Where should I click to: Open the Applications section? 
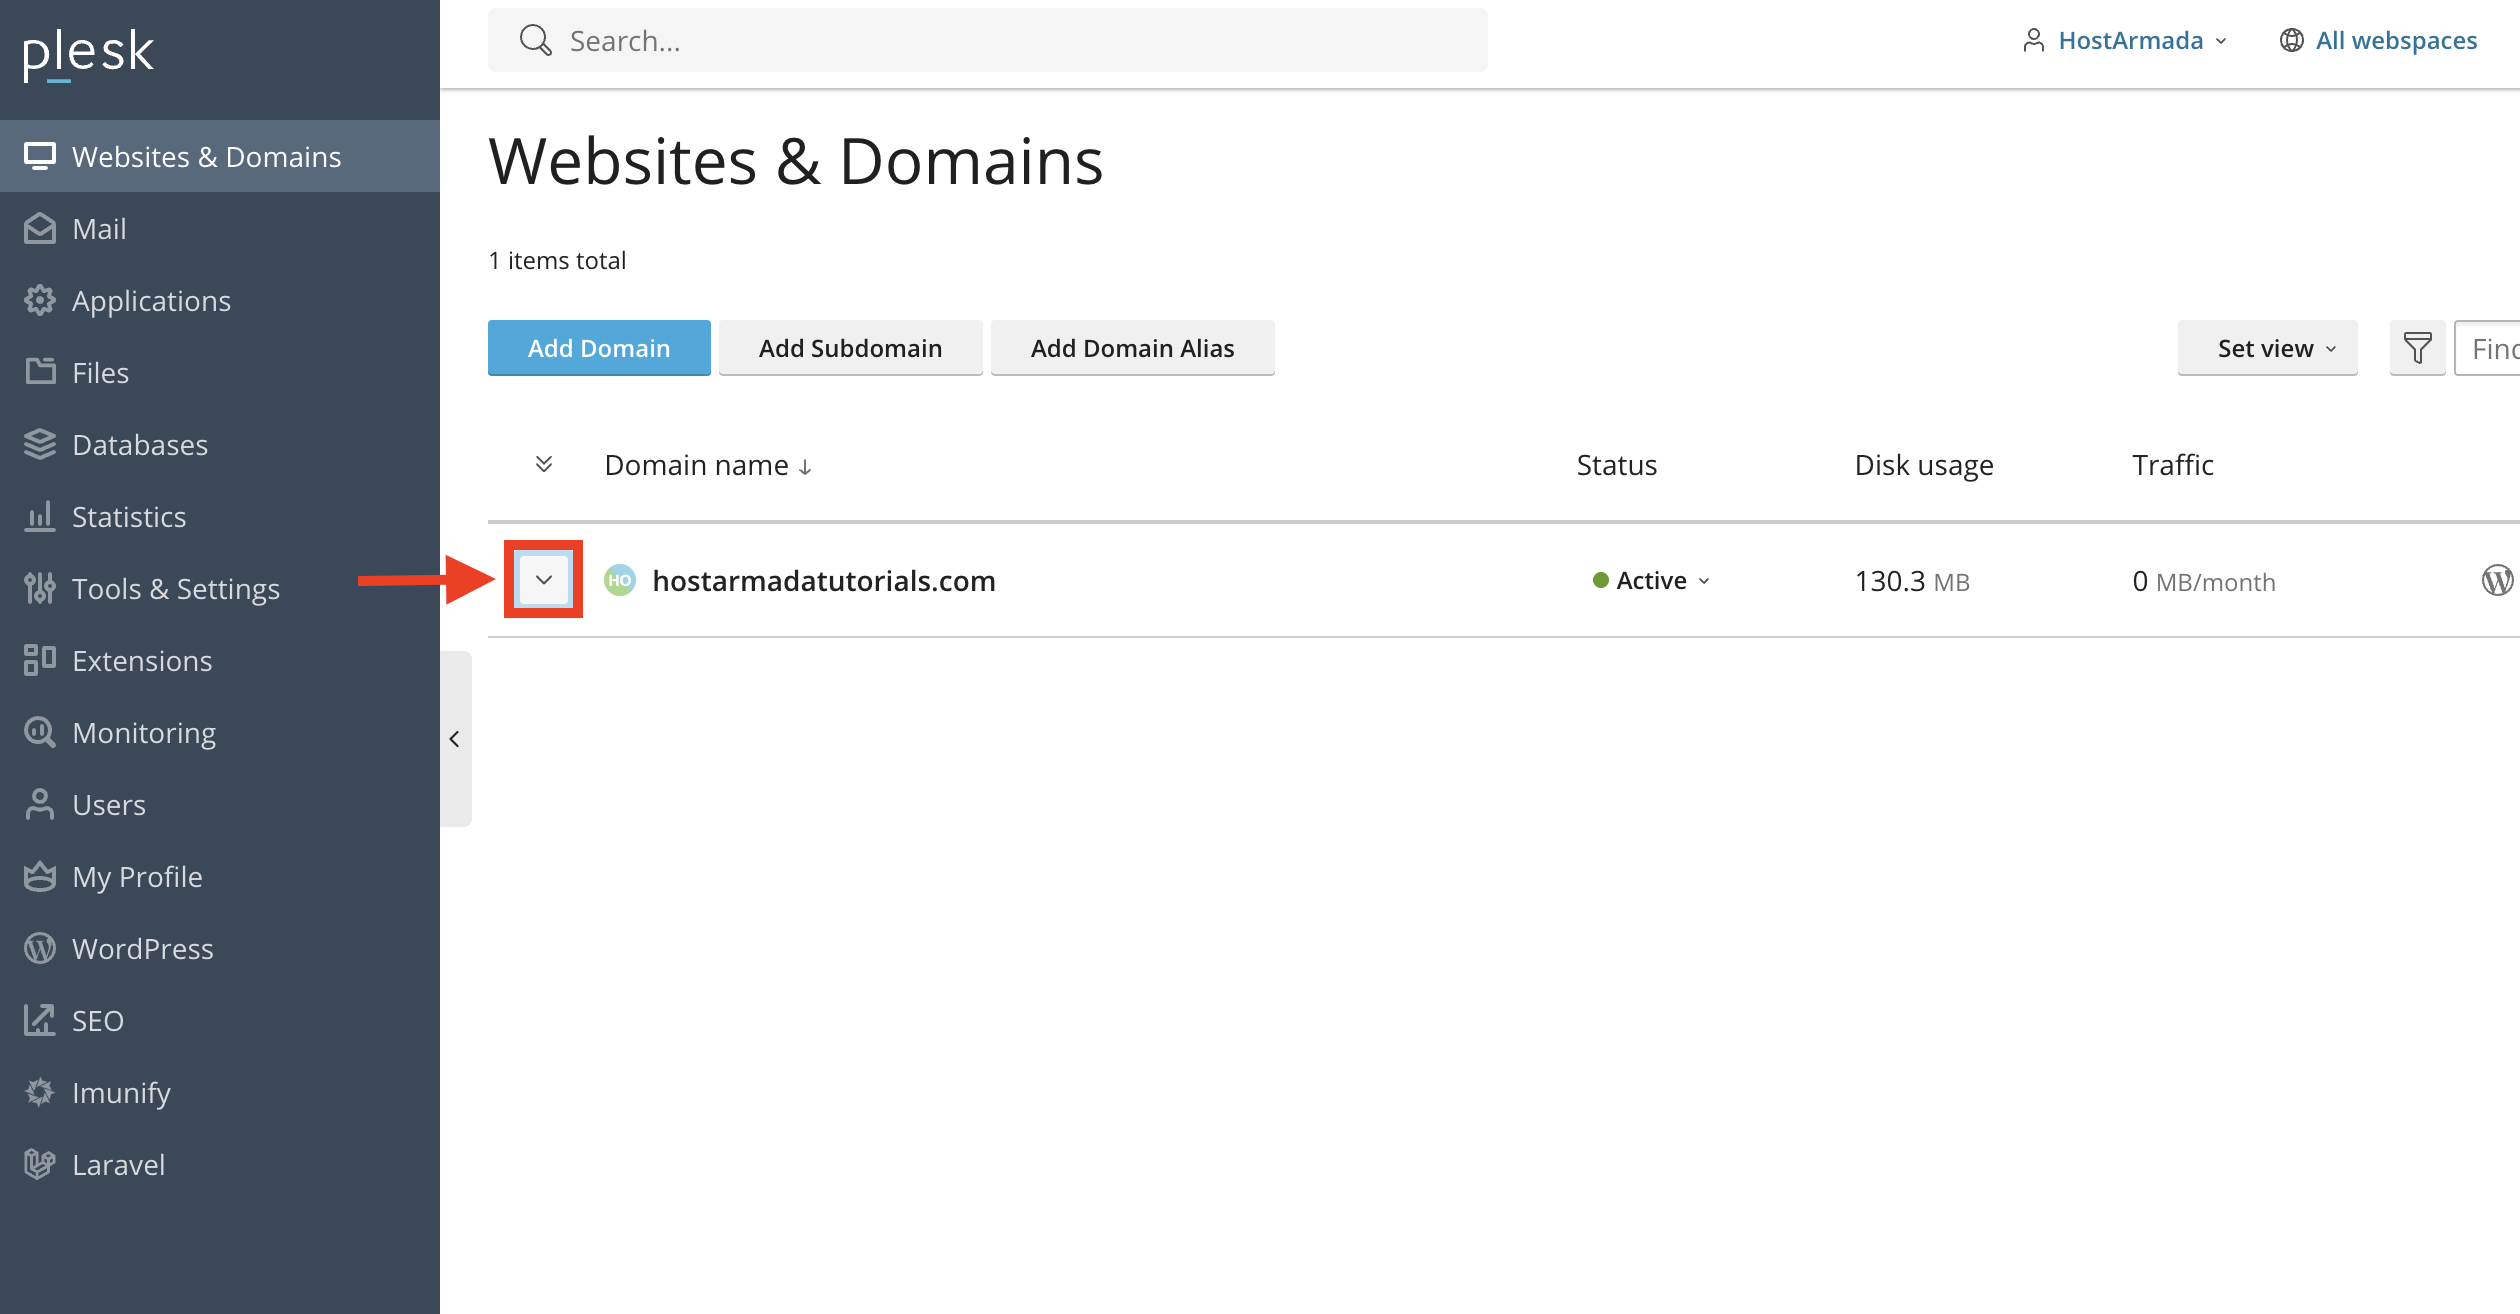[151, 300]
